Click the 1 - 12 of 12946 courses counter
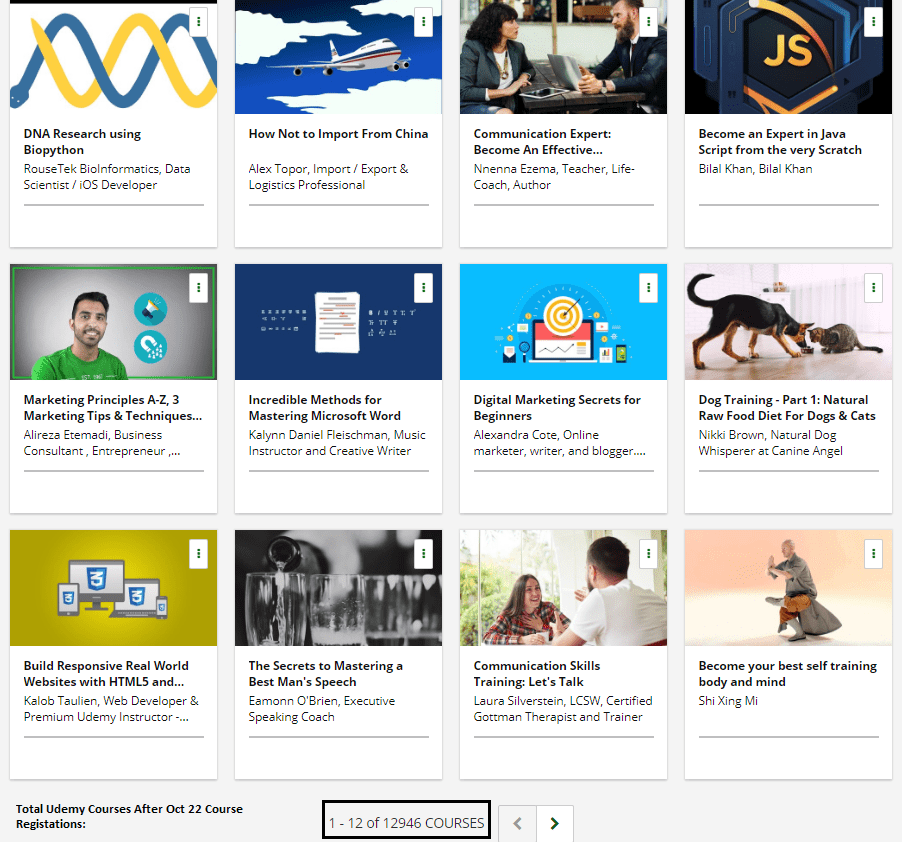The height and width of the screenshot is (842, 902). point(406,823)
